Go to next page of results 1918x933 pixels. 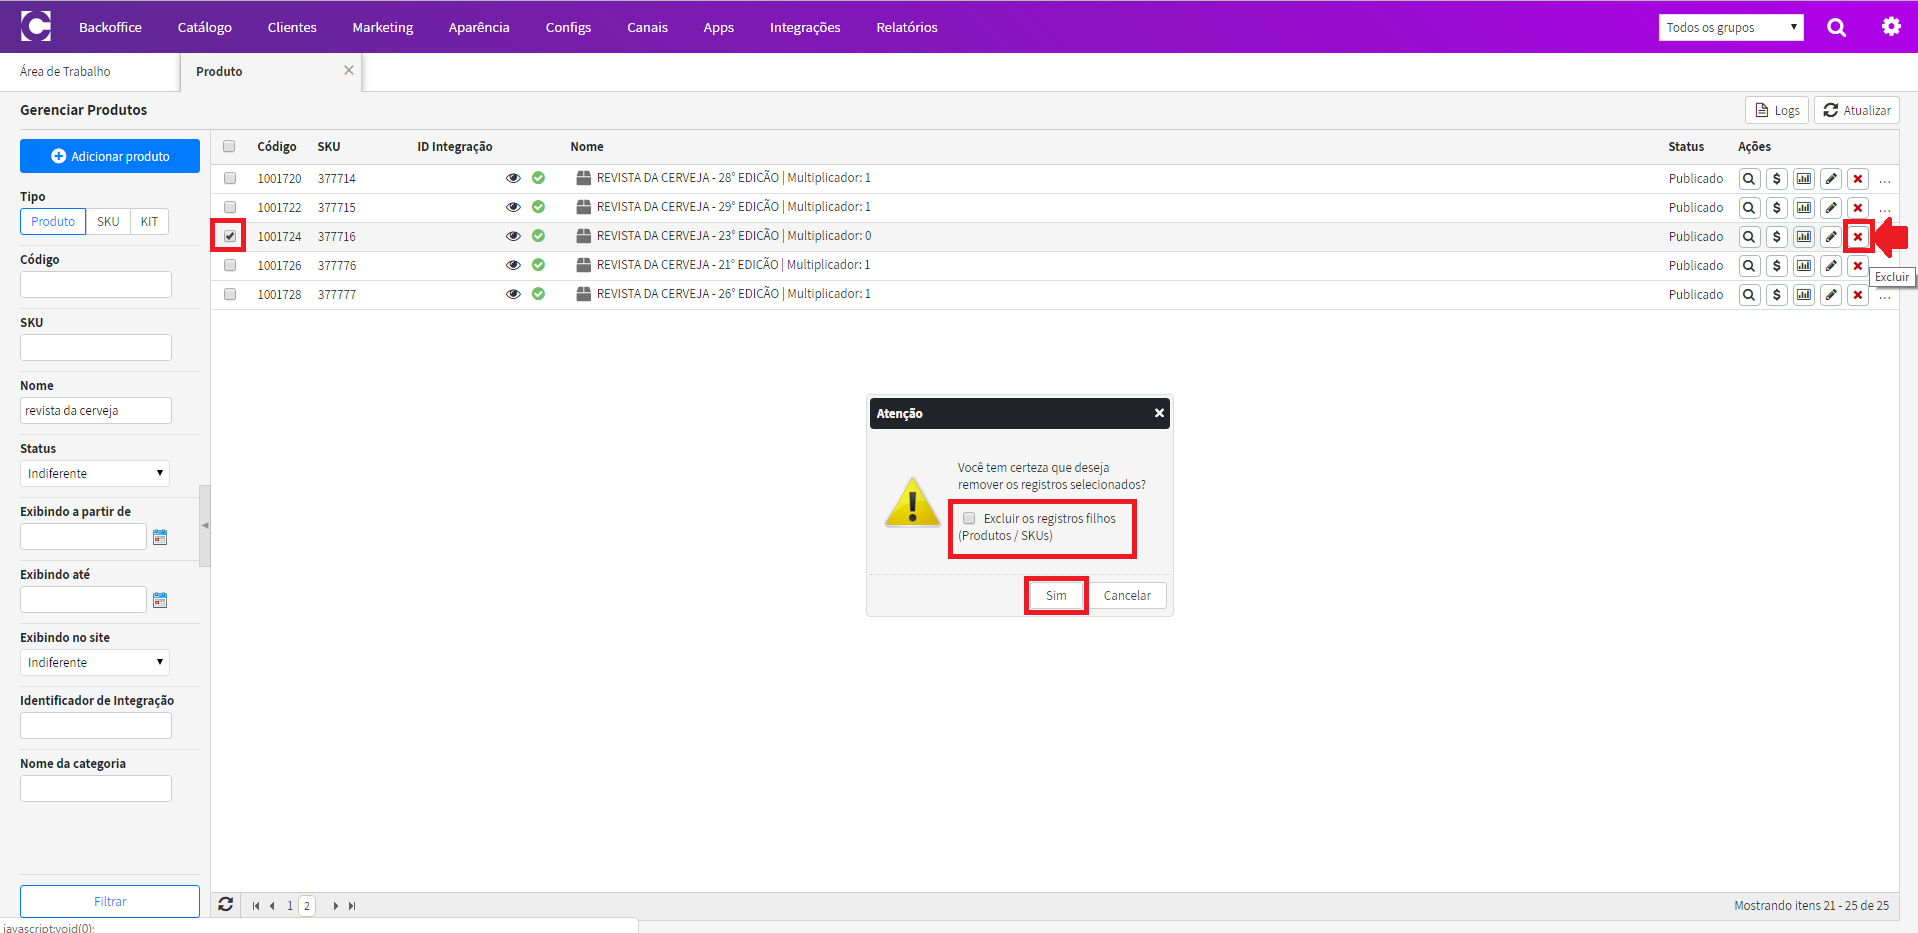(335, 906)
